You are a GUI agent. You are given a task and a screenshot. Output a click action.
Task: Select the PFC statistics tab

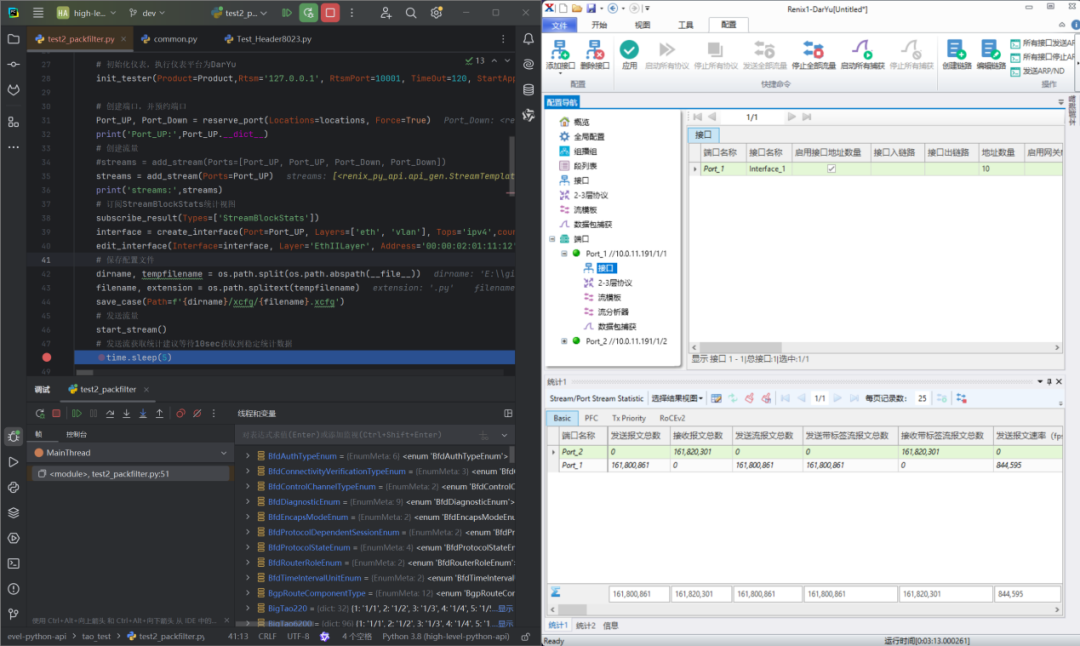591,418
